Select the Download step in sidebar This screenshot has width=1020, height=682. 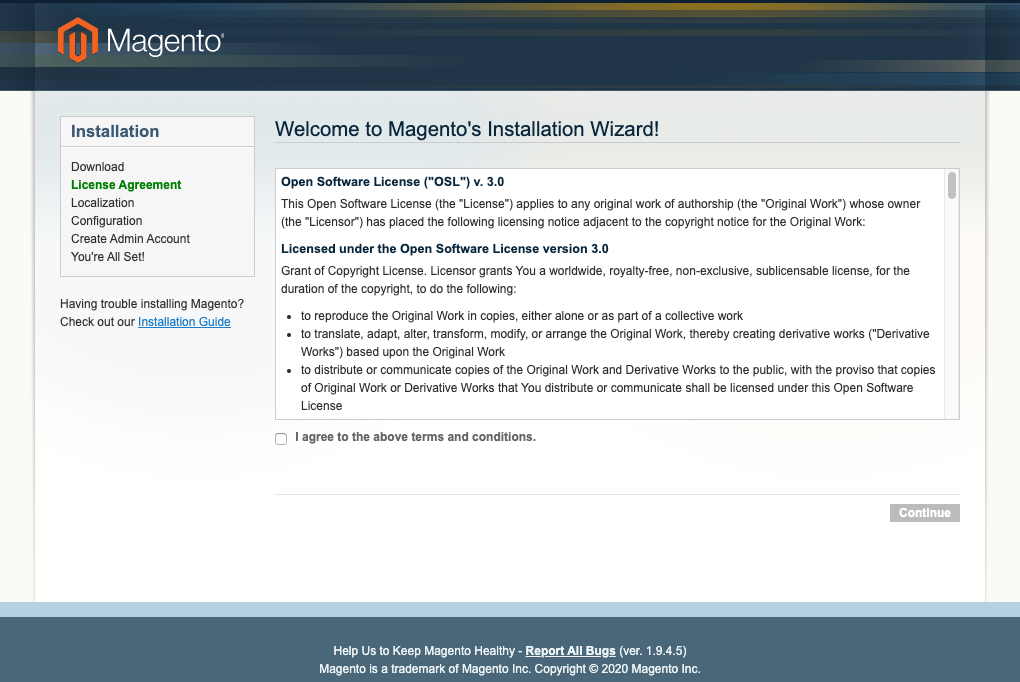coord(98,167)
